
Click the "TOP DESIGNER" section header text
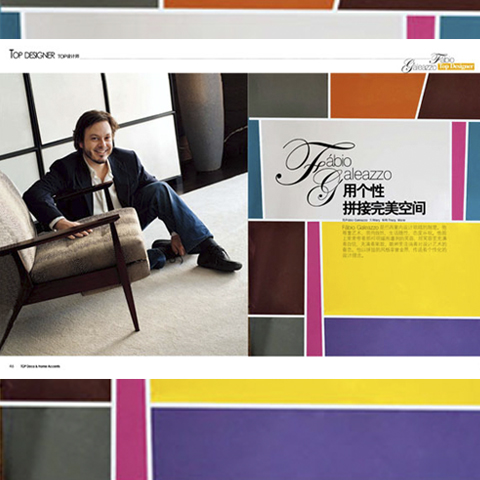pos(32,55)
